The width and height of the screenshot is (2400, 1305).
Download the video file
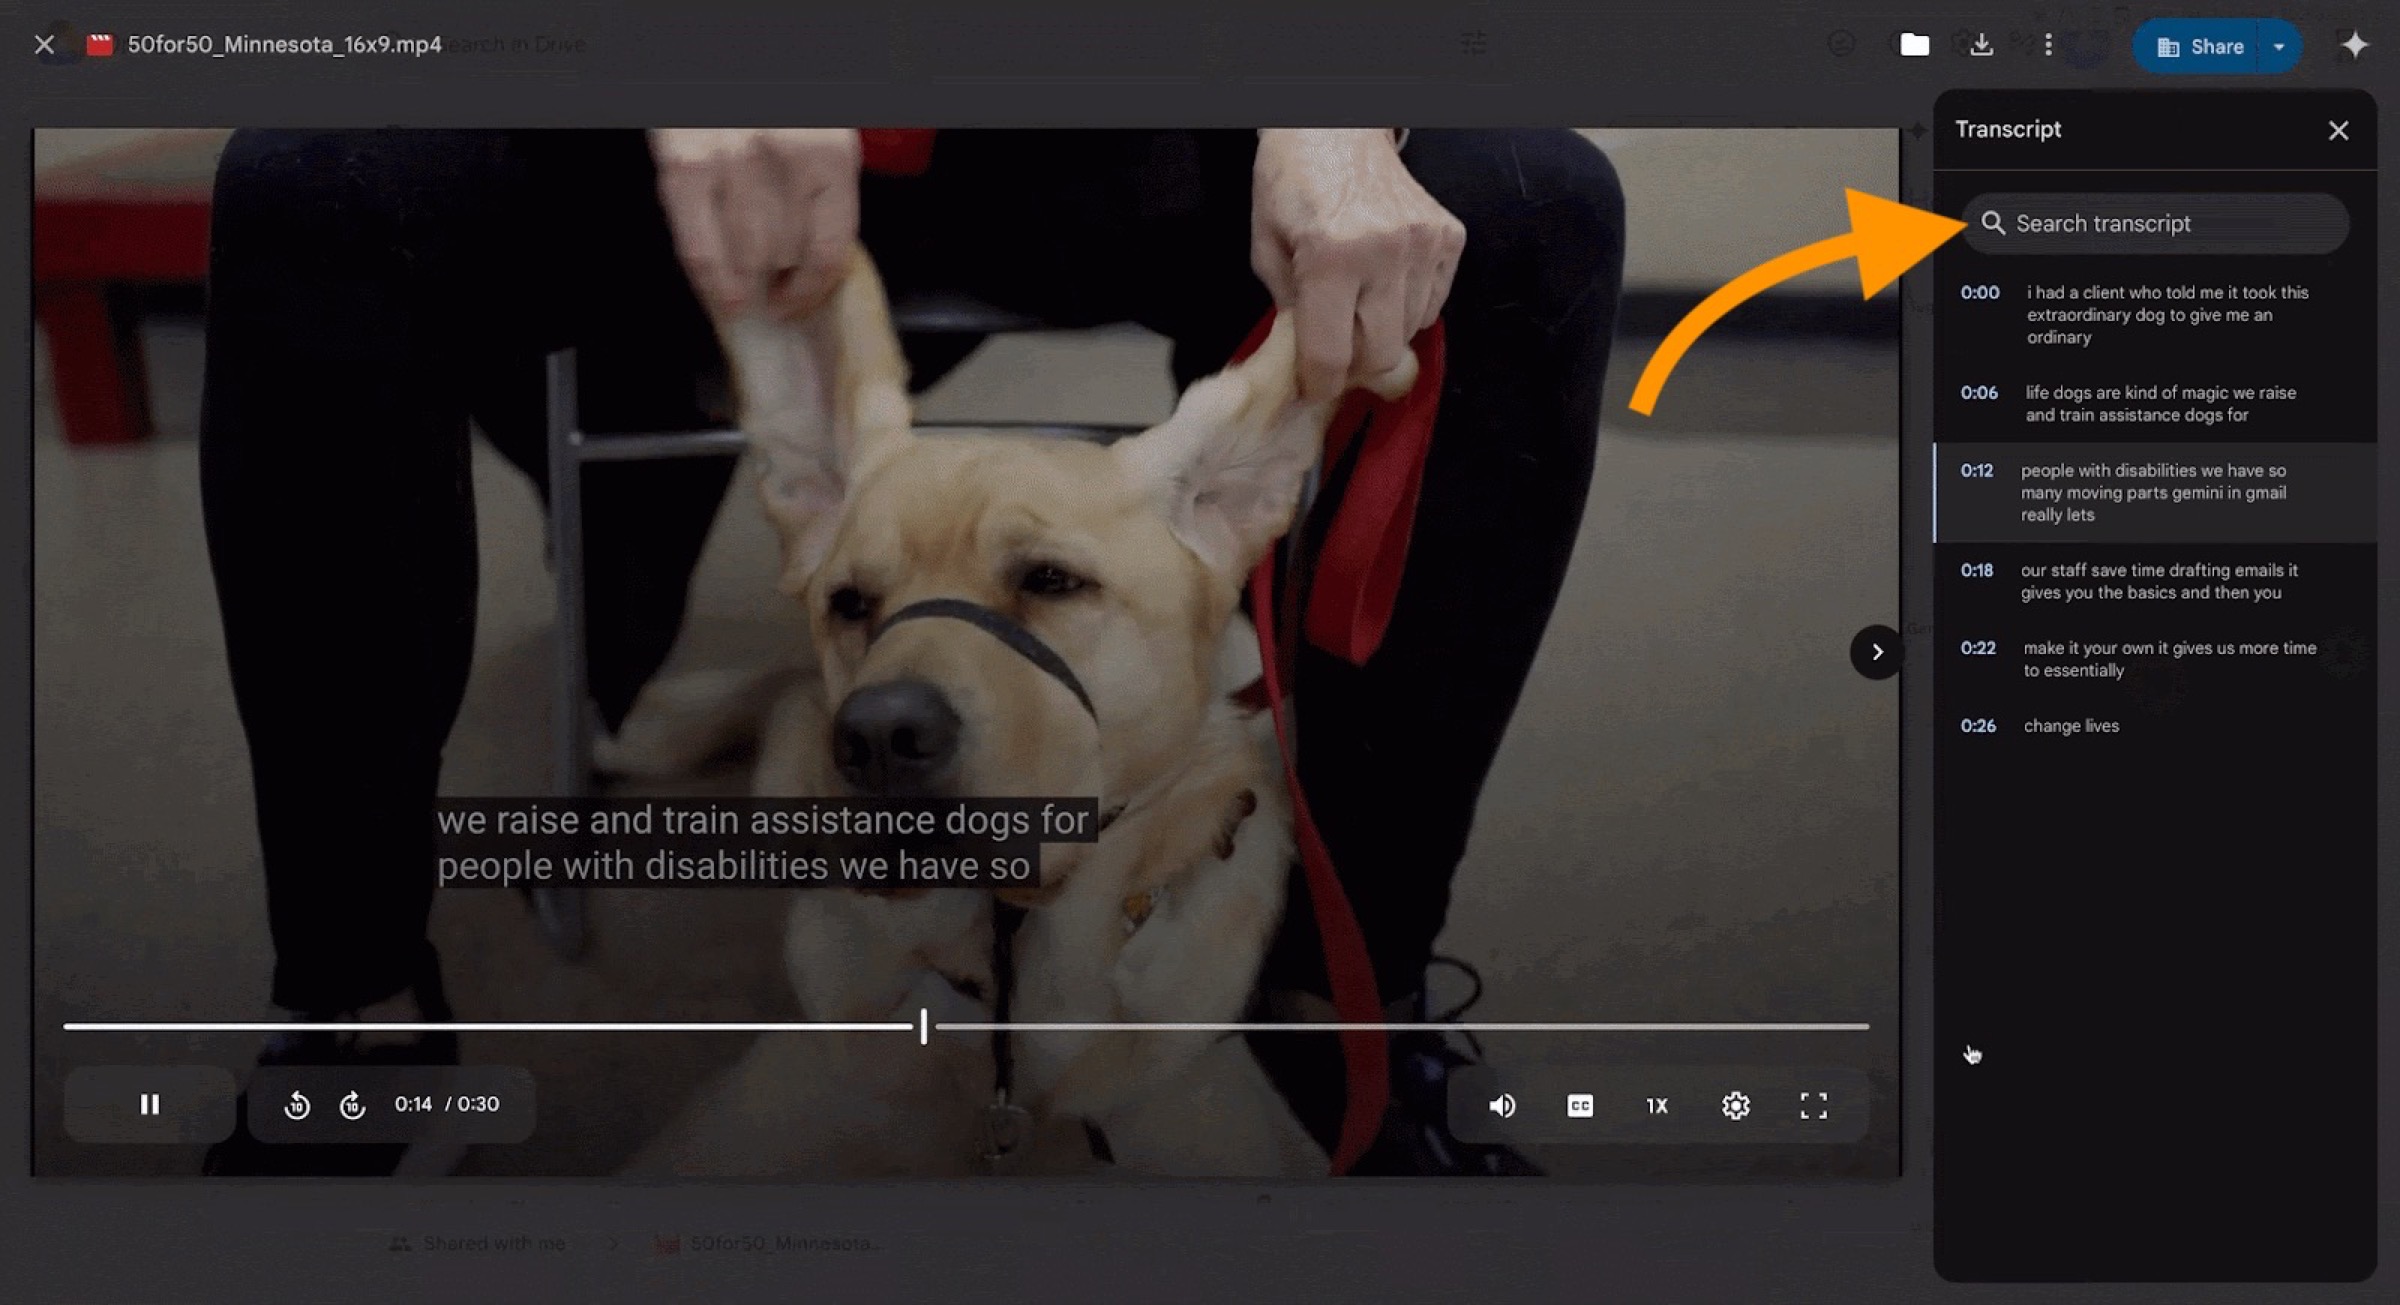(1981, 44)
